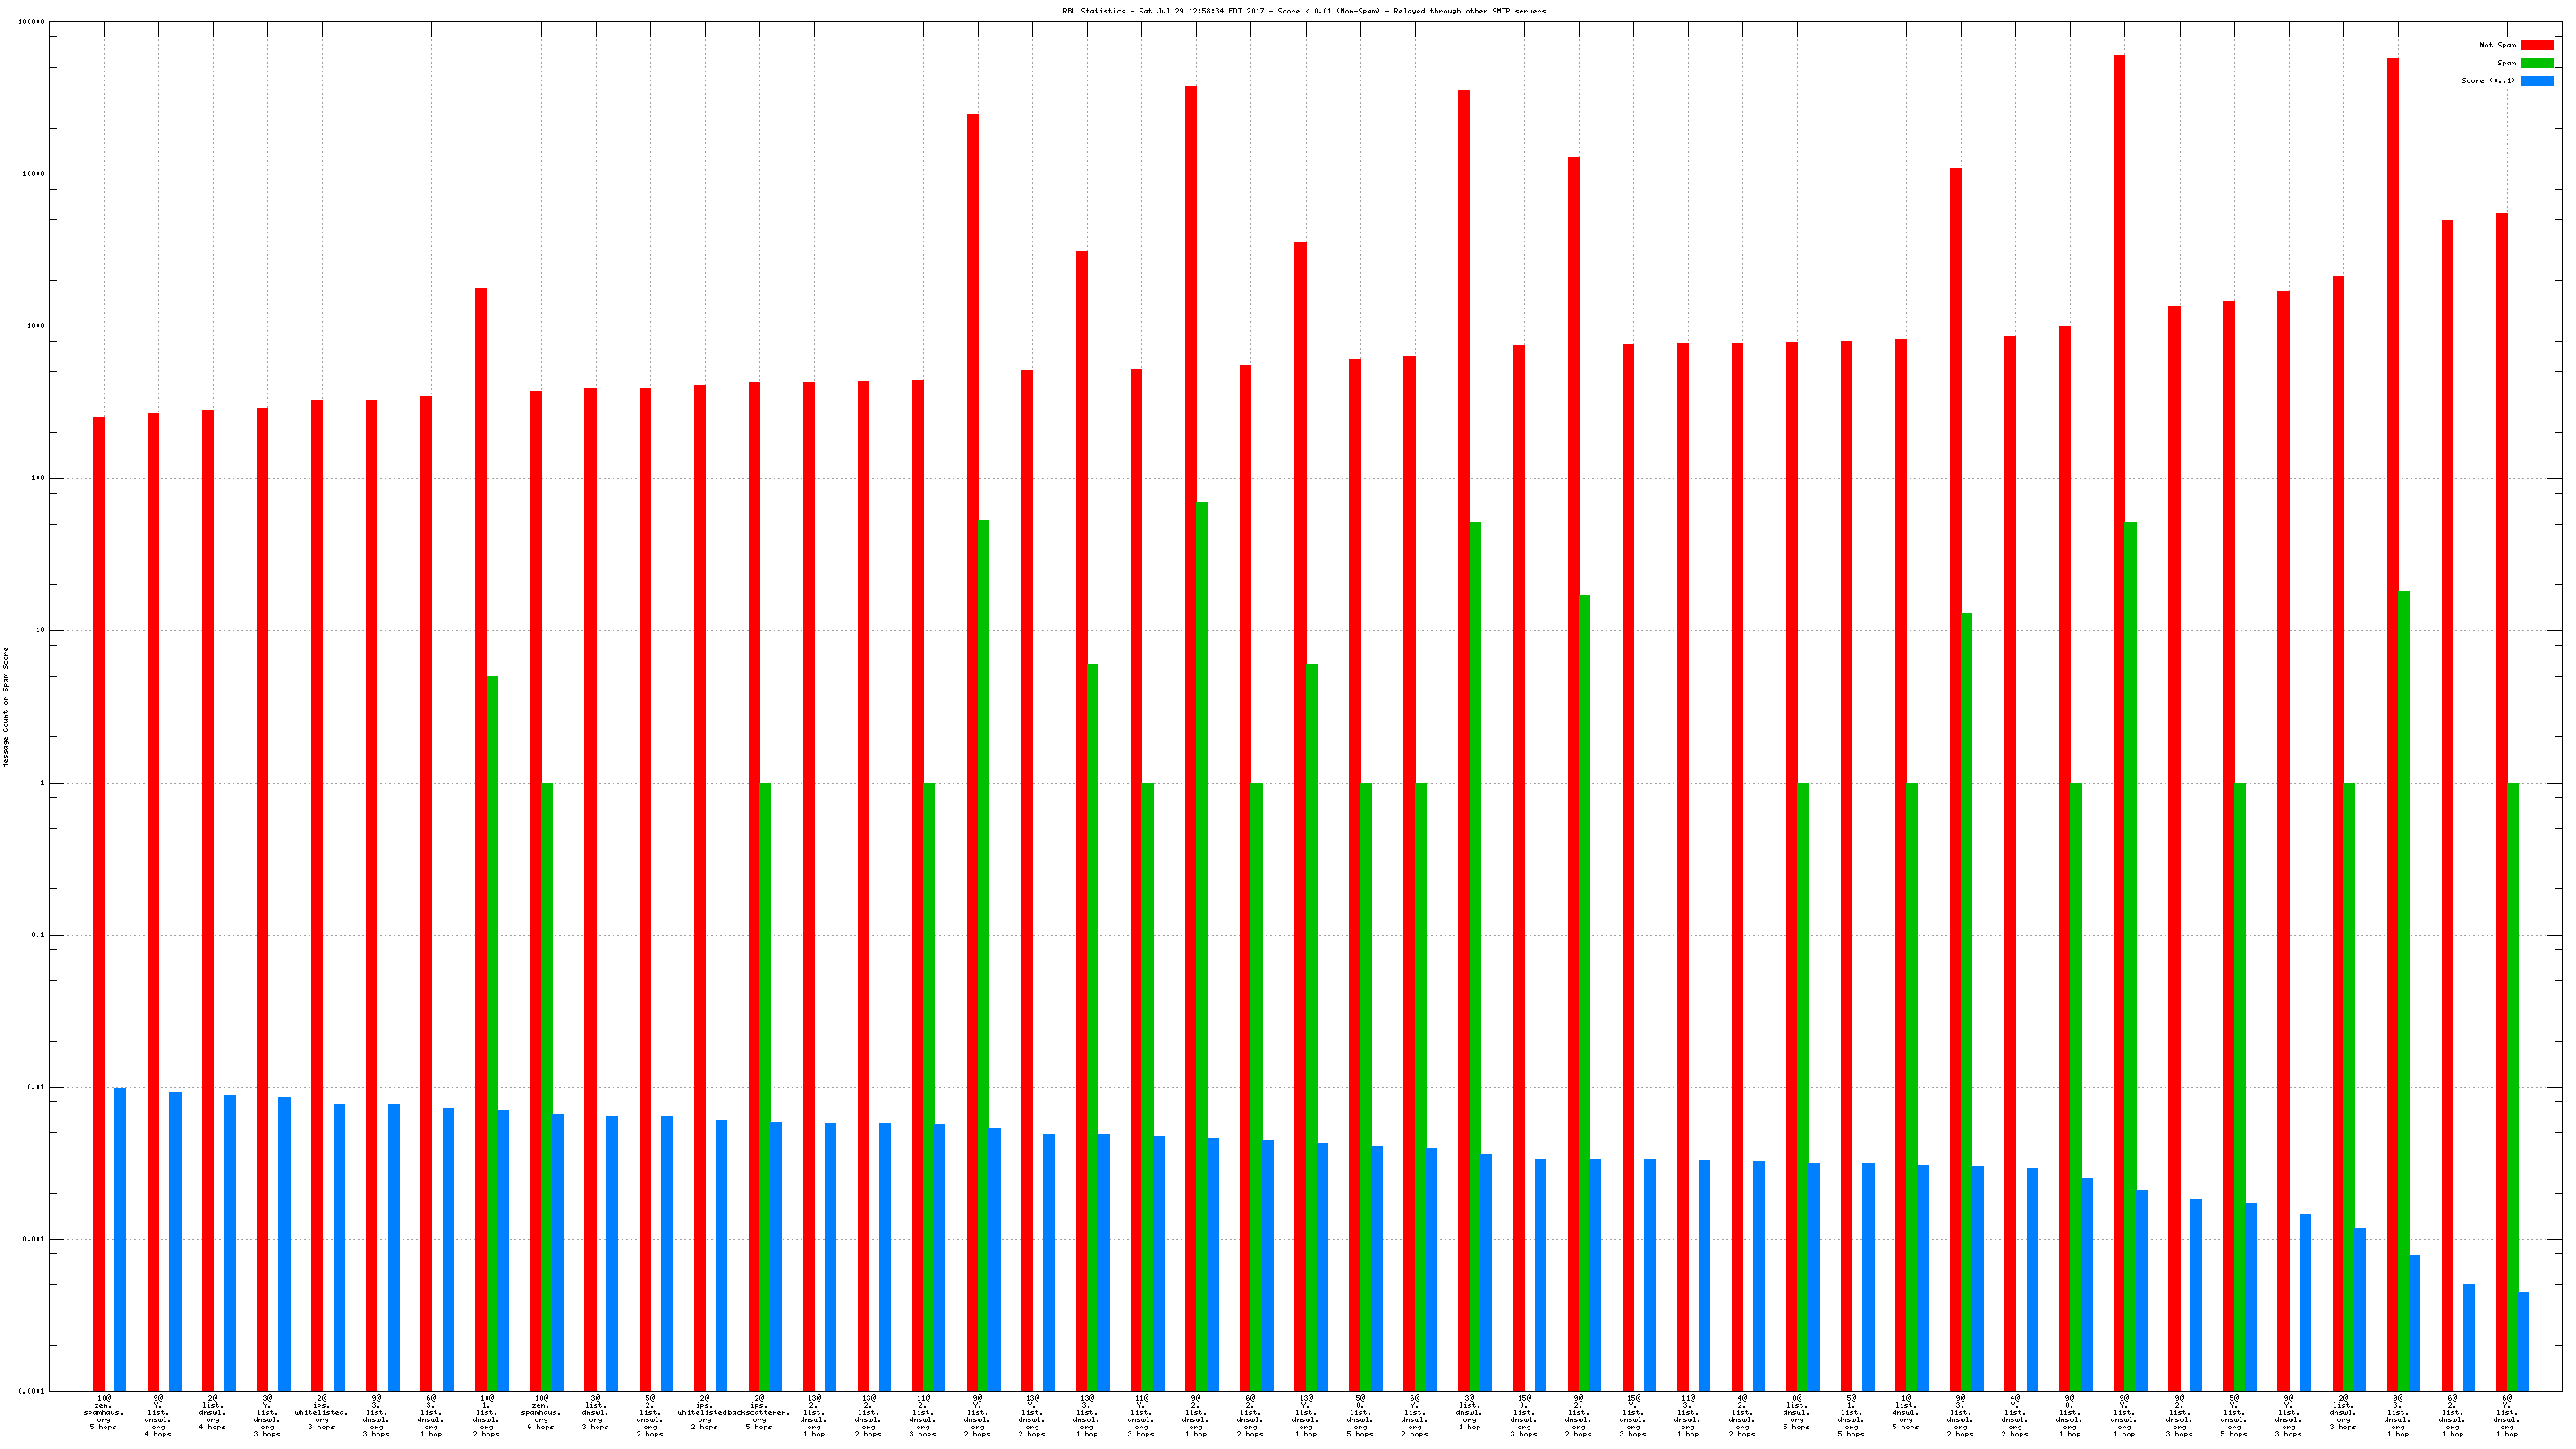Screen dimensions: 2576x1449
Task: Click the RBL Statistics chart title
Action: click(x=1303, y=11)
